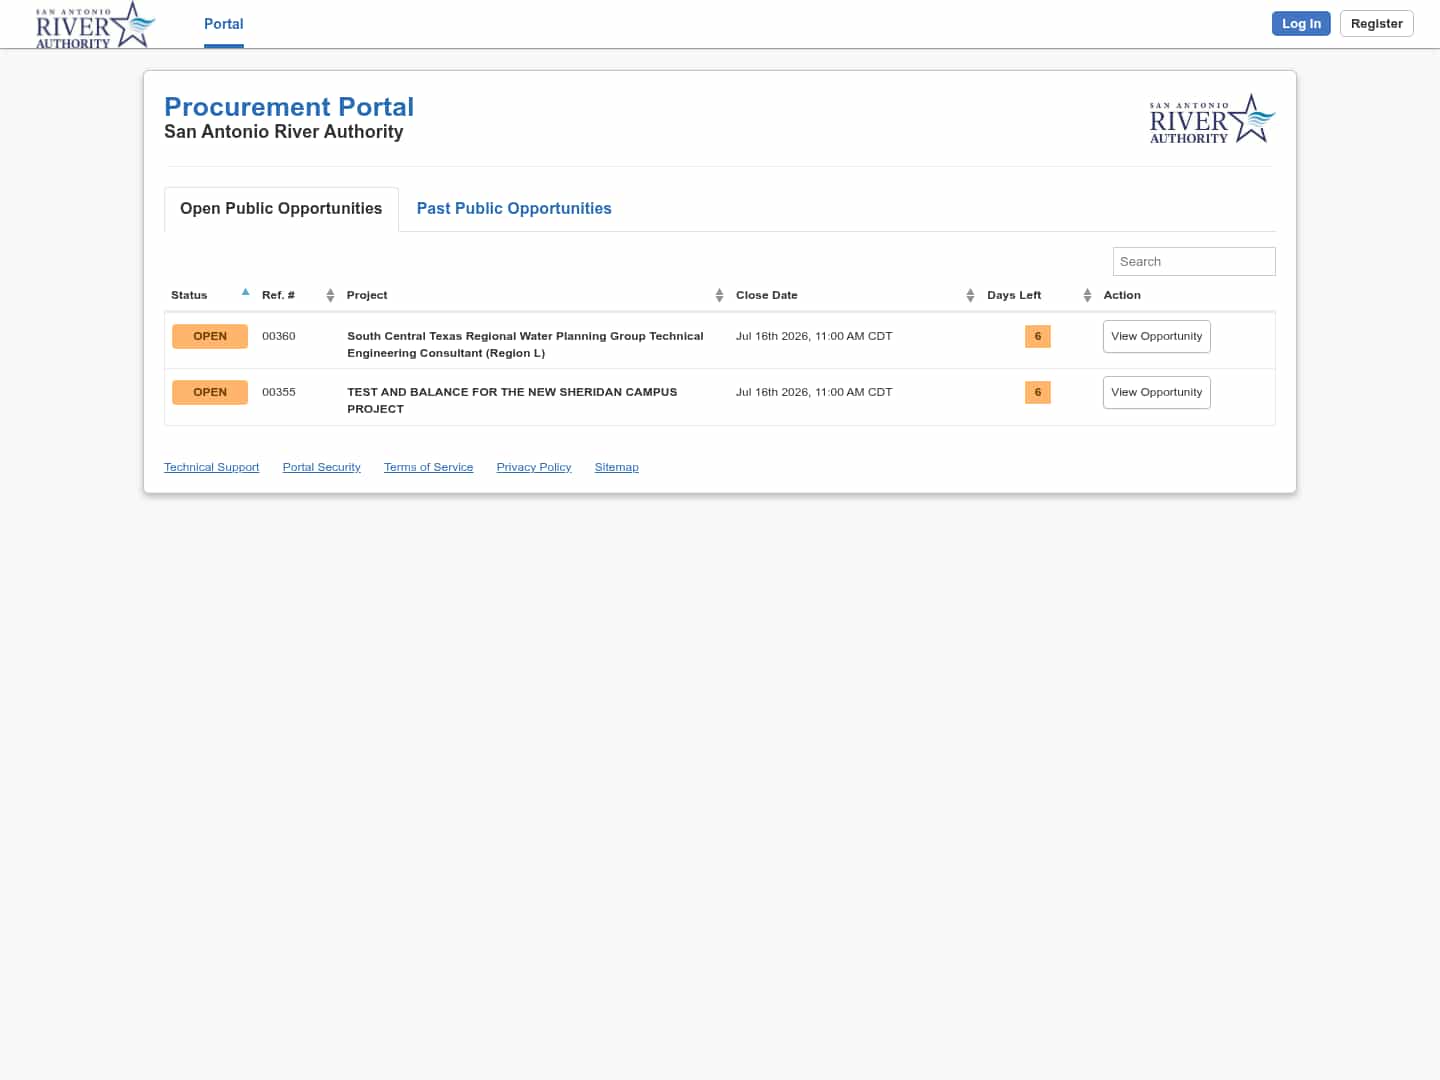View Opportunity for Sheridan Campus project
The height and width of the screenshot is (1080, 1440).
[1156, 392]
